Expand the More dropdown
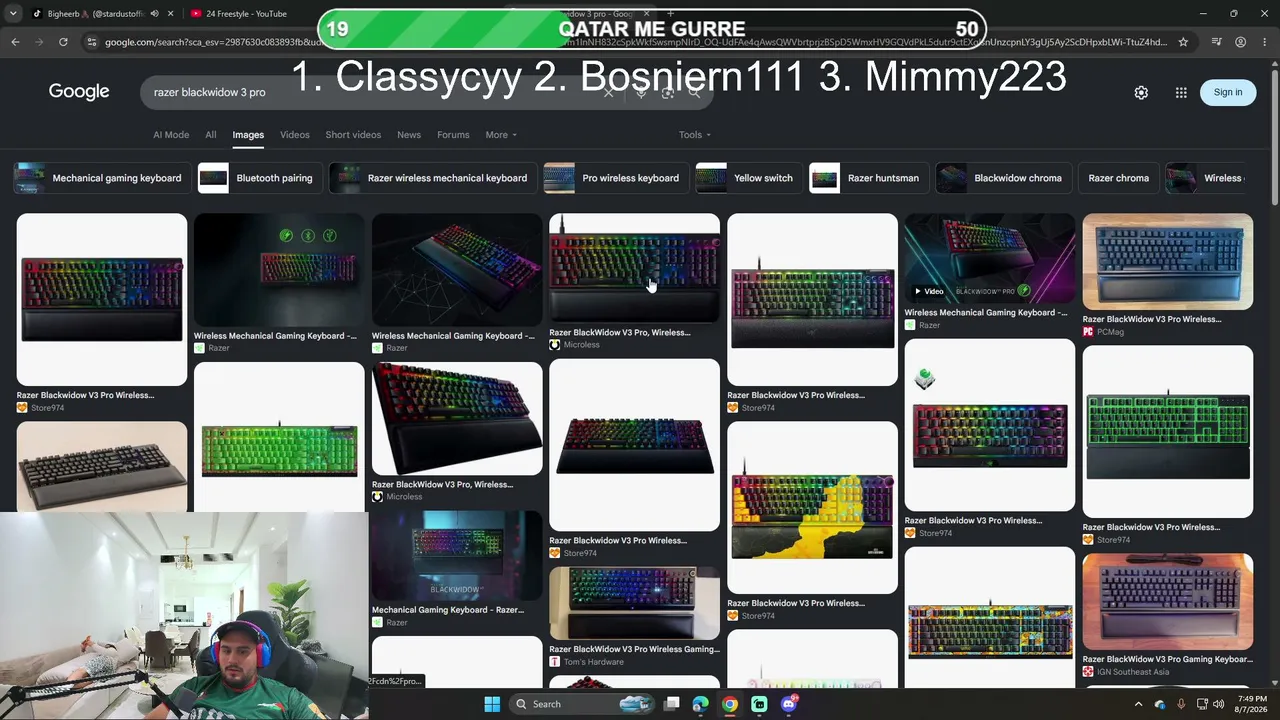 pyautogui.click(x=501, y=135)
